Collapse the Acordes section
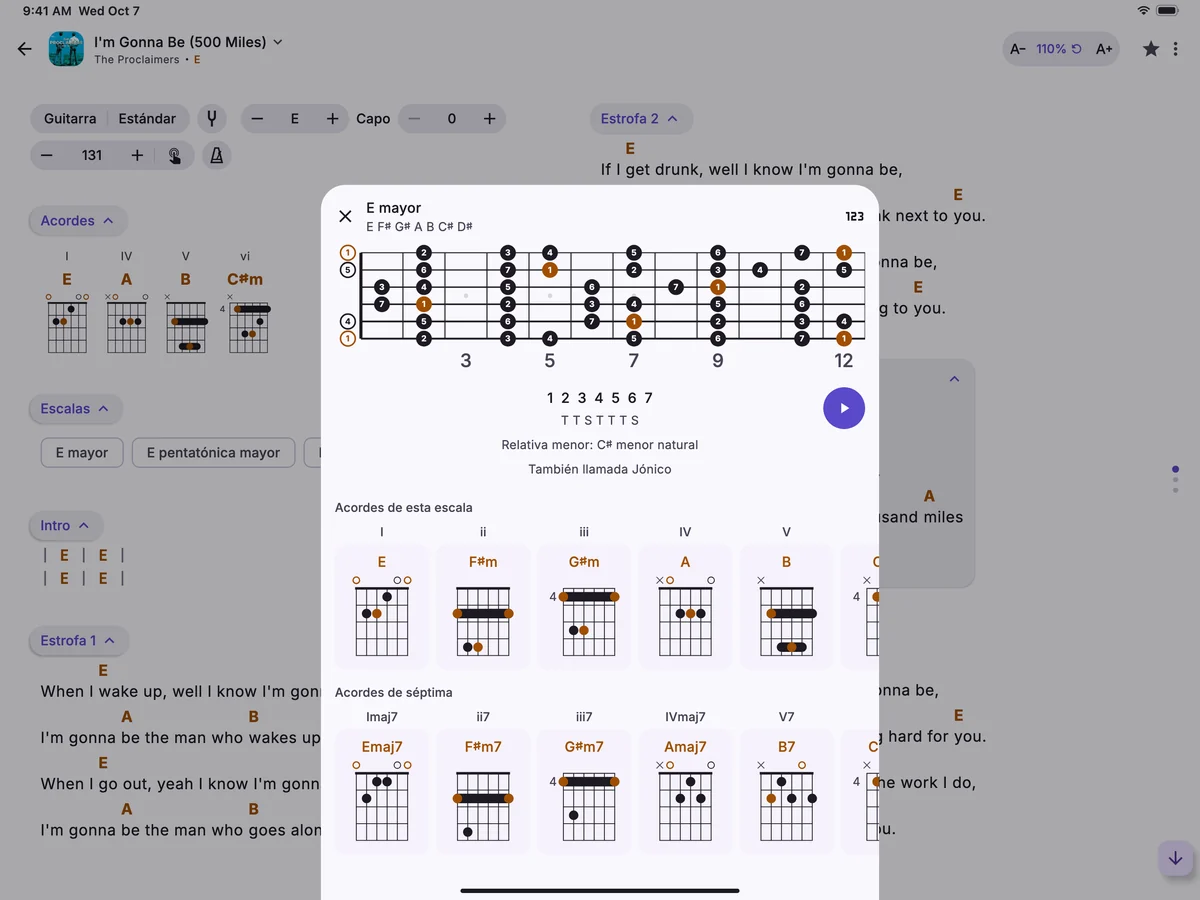1200x900 pixels. pyautogui.click(x=77, y=221)
